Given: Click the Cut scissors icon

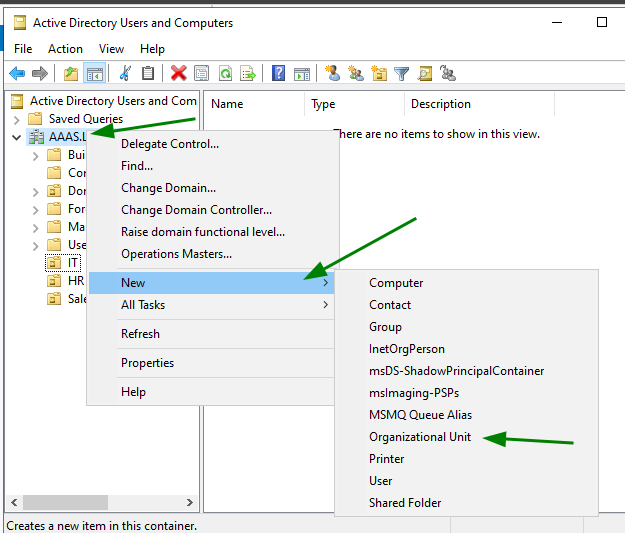Looking at the screenshot, I should tap(125, 73).
